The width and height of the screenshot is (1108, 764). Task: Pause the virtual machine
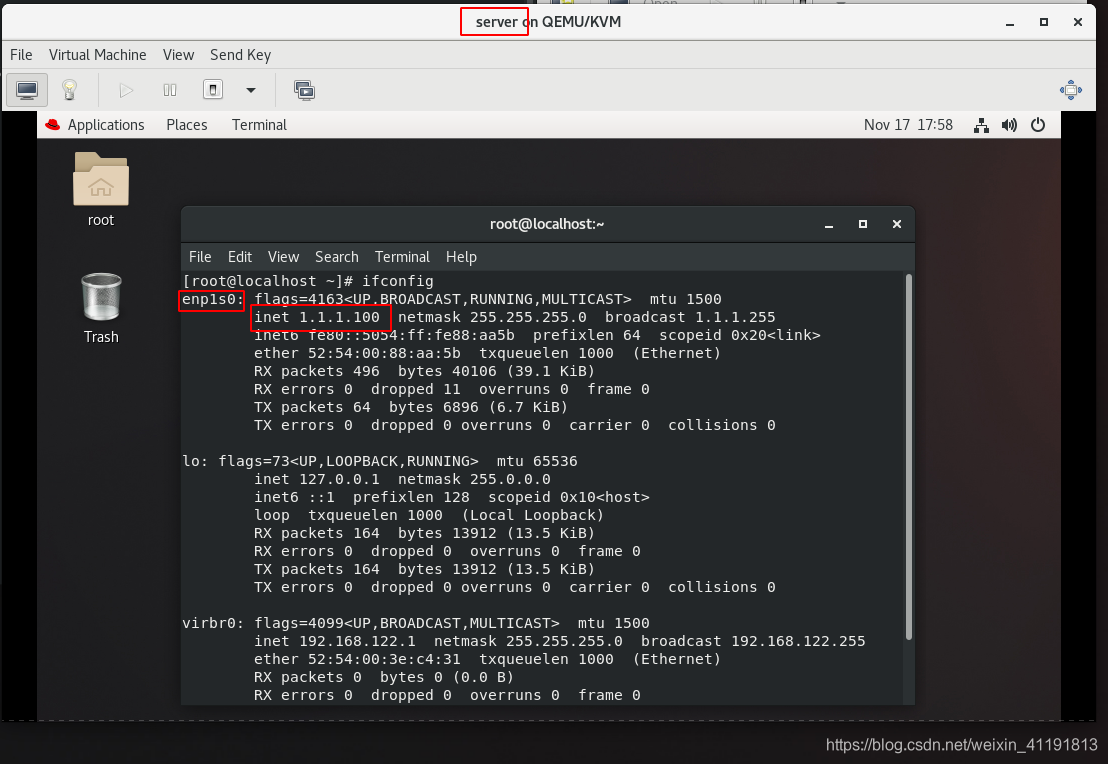[170, 90]
